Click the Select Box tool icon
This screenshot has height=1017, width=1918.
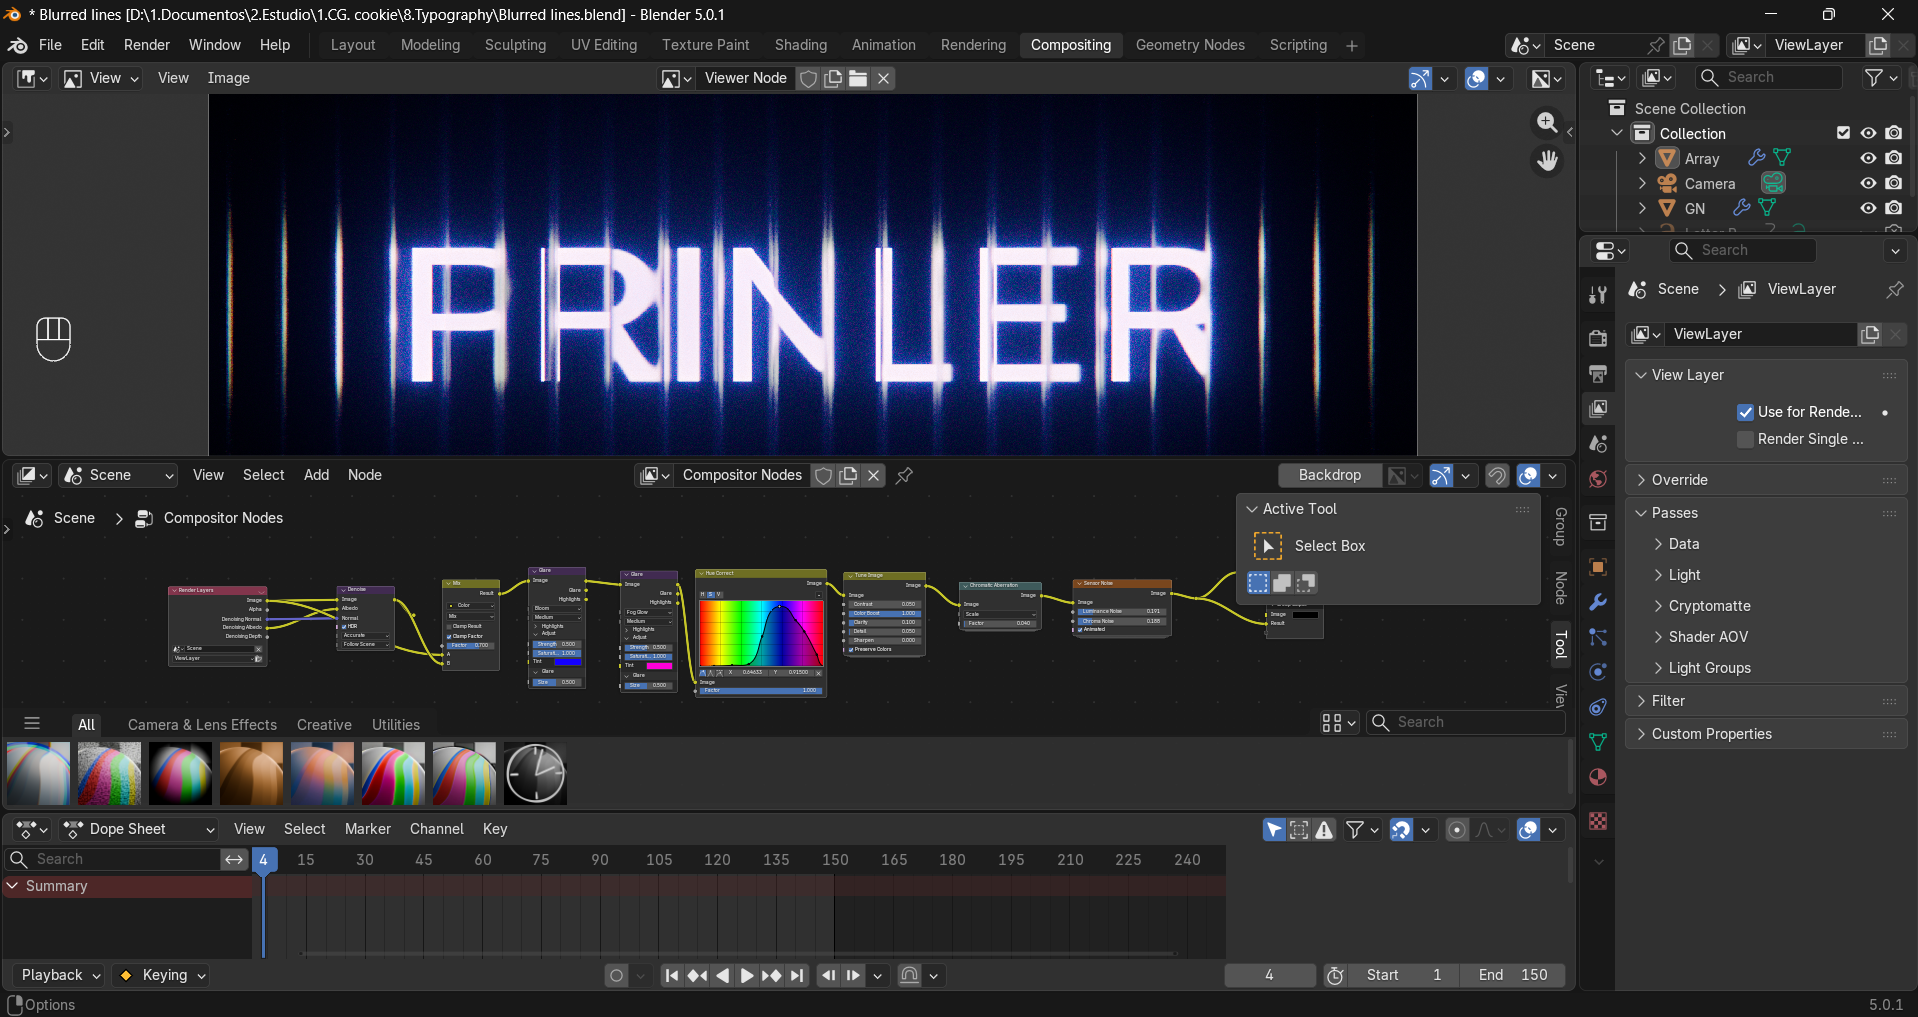pos(1267,546)
